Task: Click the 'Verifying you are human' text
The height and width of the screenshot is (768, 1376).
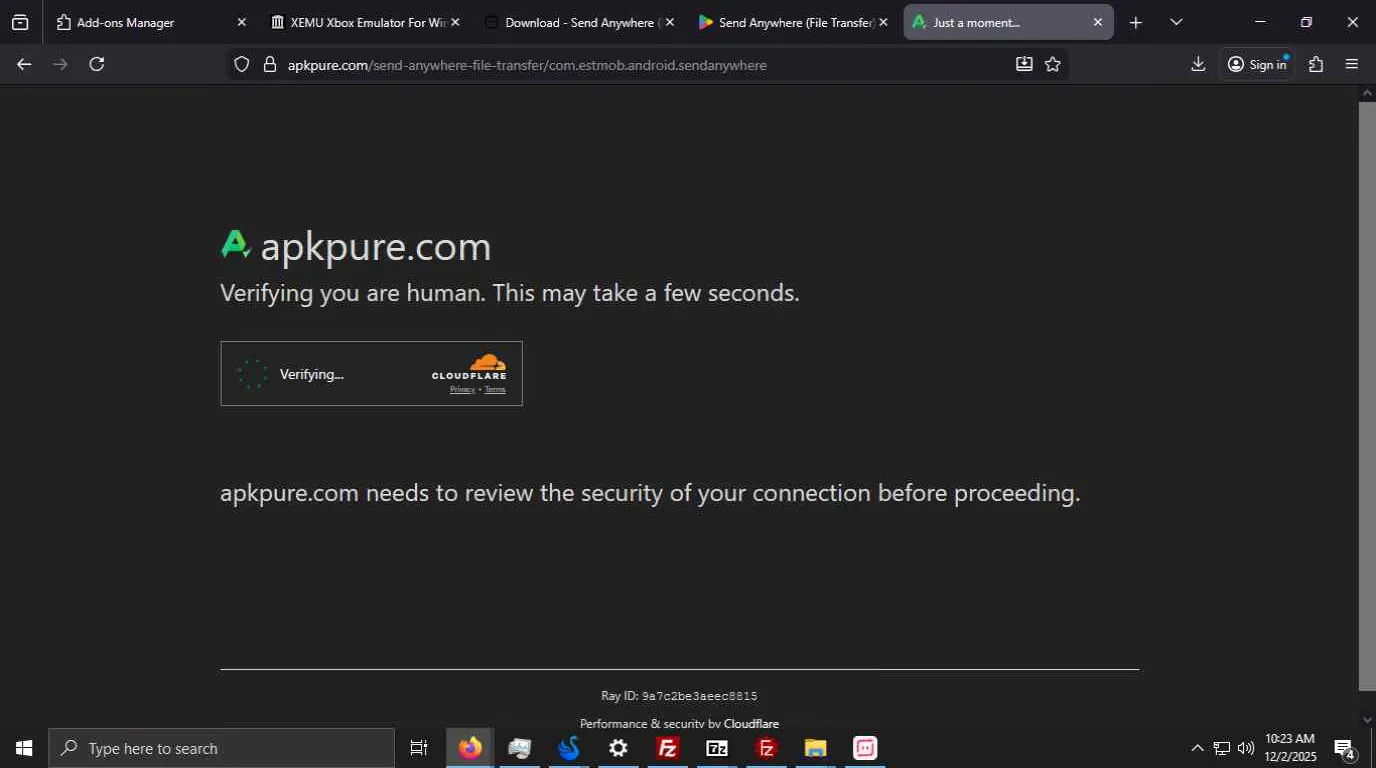Action: [510, 293]
